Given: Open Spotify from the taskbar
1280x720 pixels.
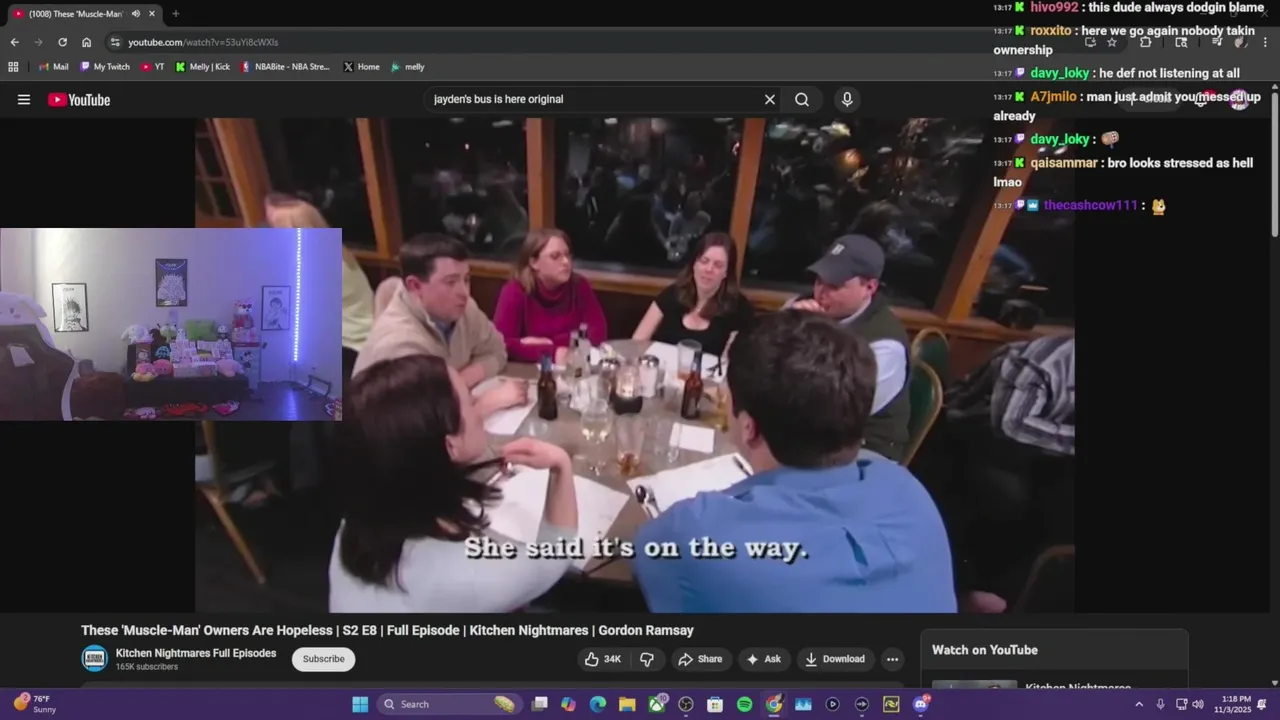Looking at the screenshot, I should point(744,704).
